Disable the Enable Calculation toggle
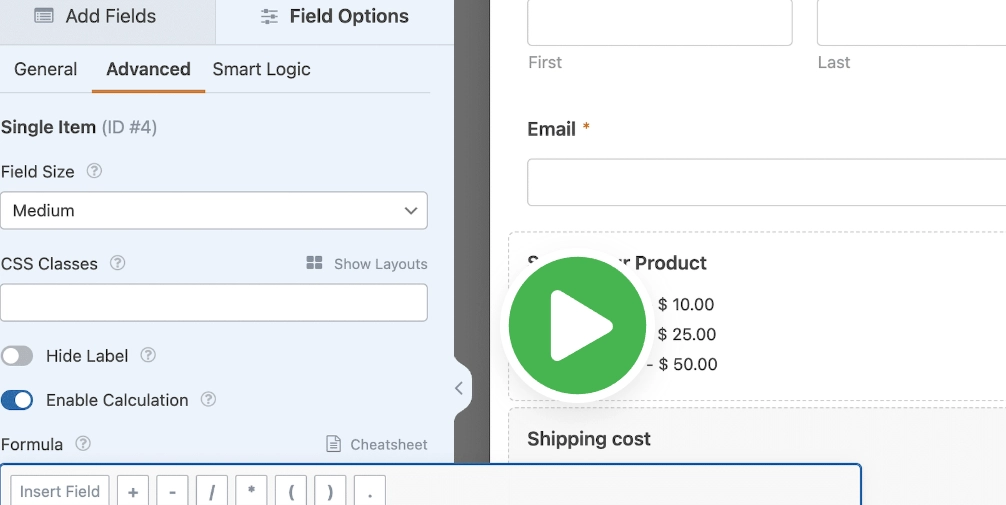 (17, 400)
